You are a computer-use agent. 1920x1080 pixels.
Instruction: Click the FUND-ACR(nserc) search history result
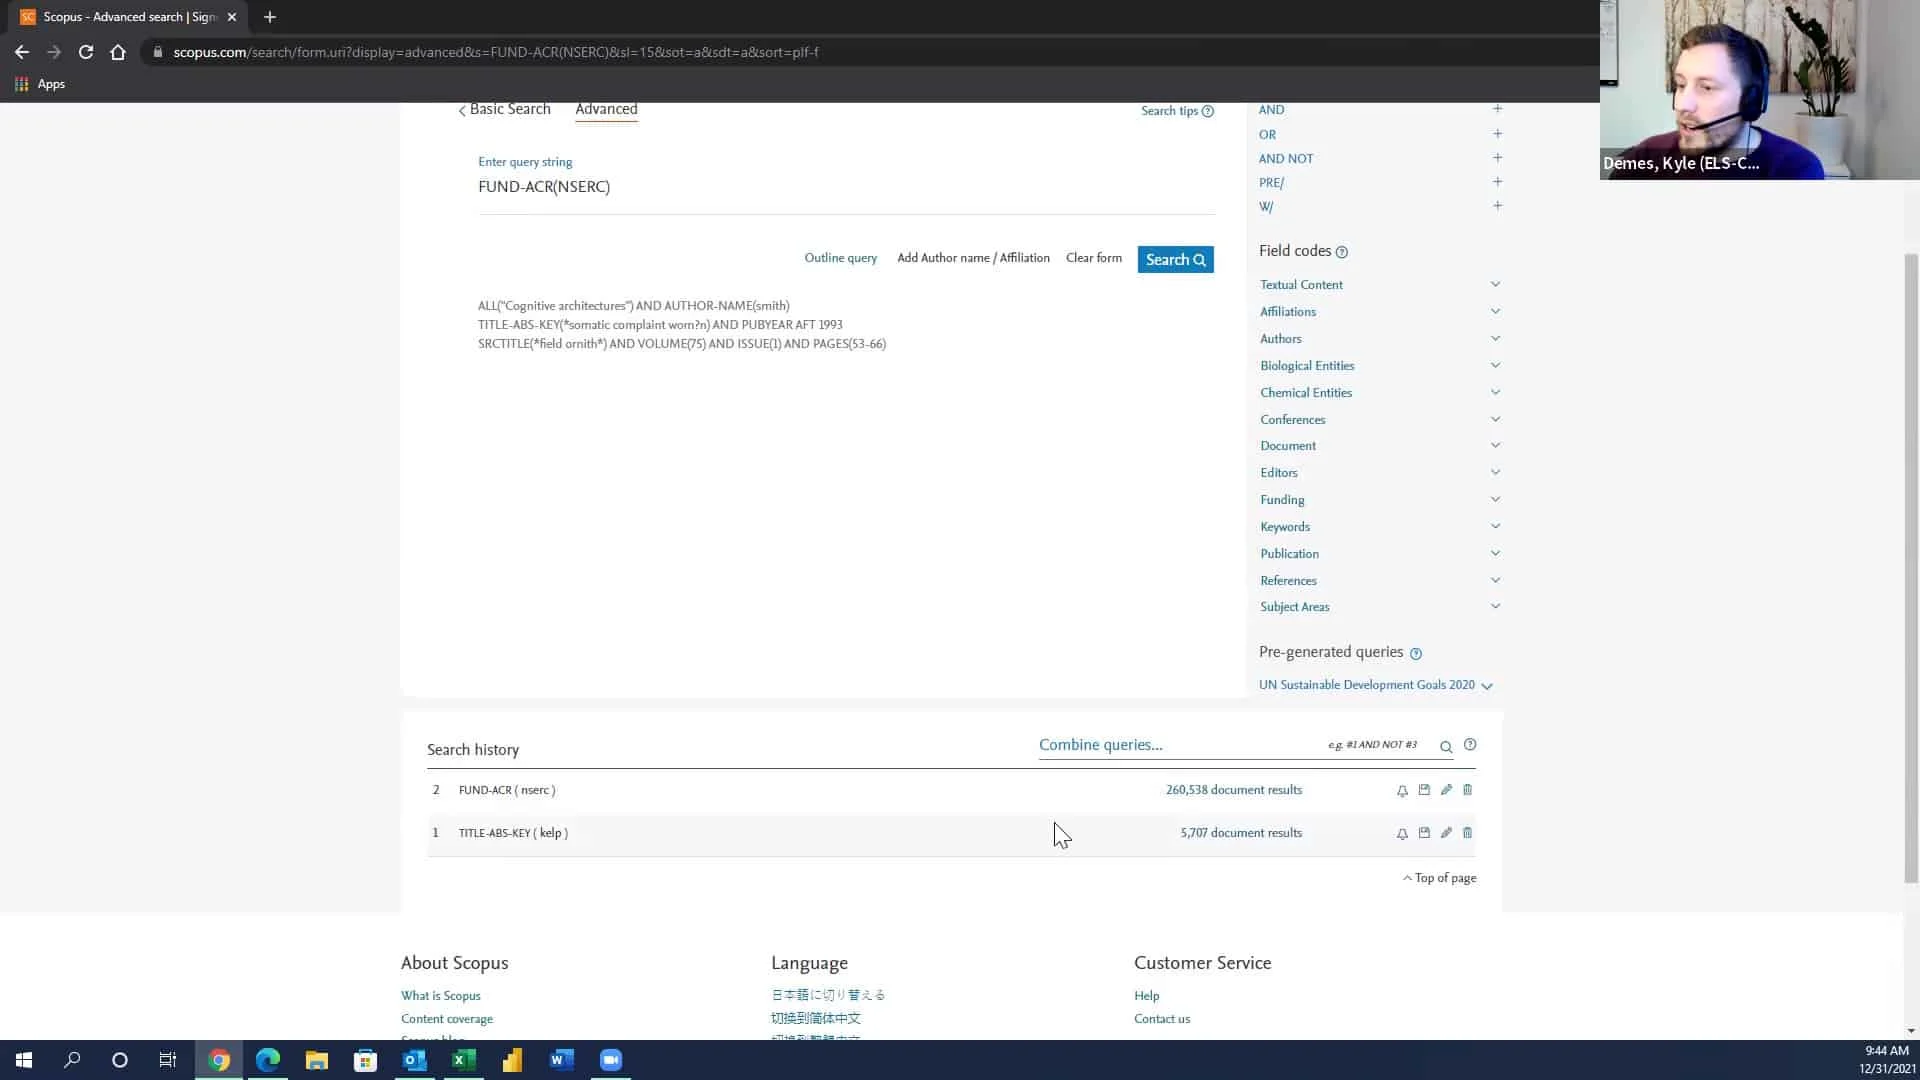(x=506, y=789)
